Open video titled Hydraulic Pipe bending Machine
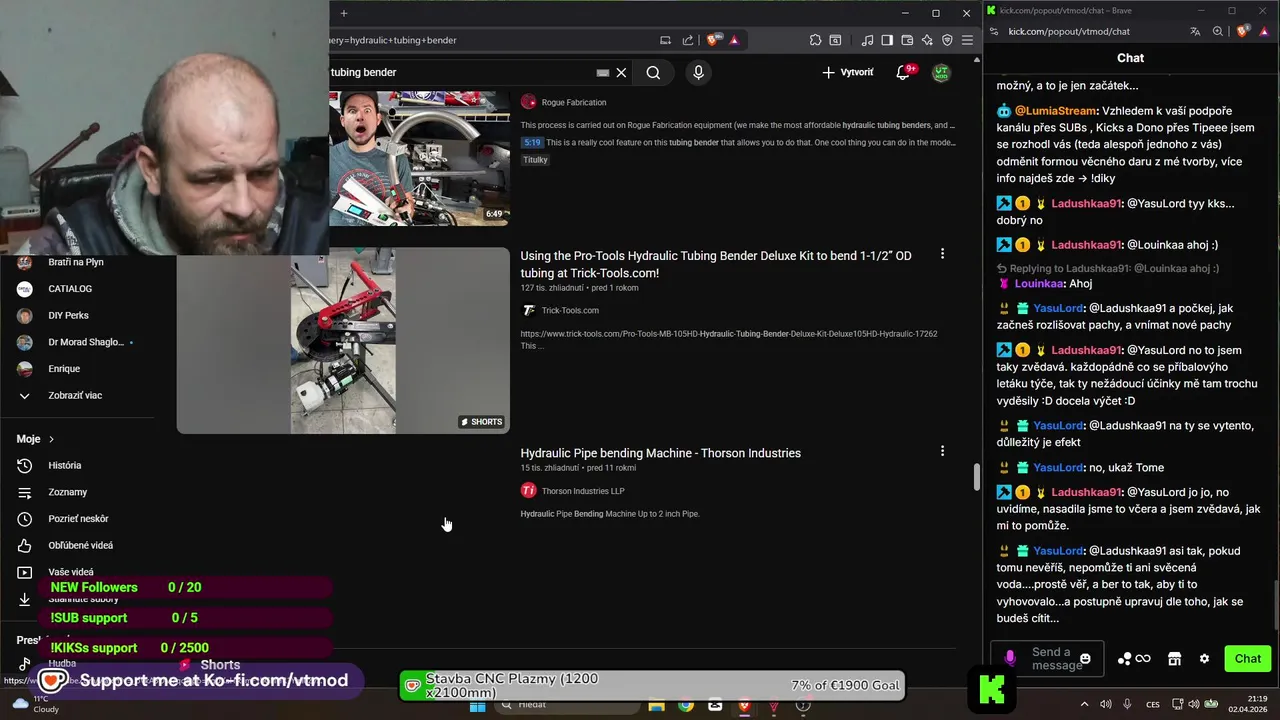This screenshot has height=720, width=1280. 660,453
